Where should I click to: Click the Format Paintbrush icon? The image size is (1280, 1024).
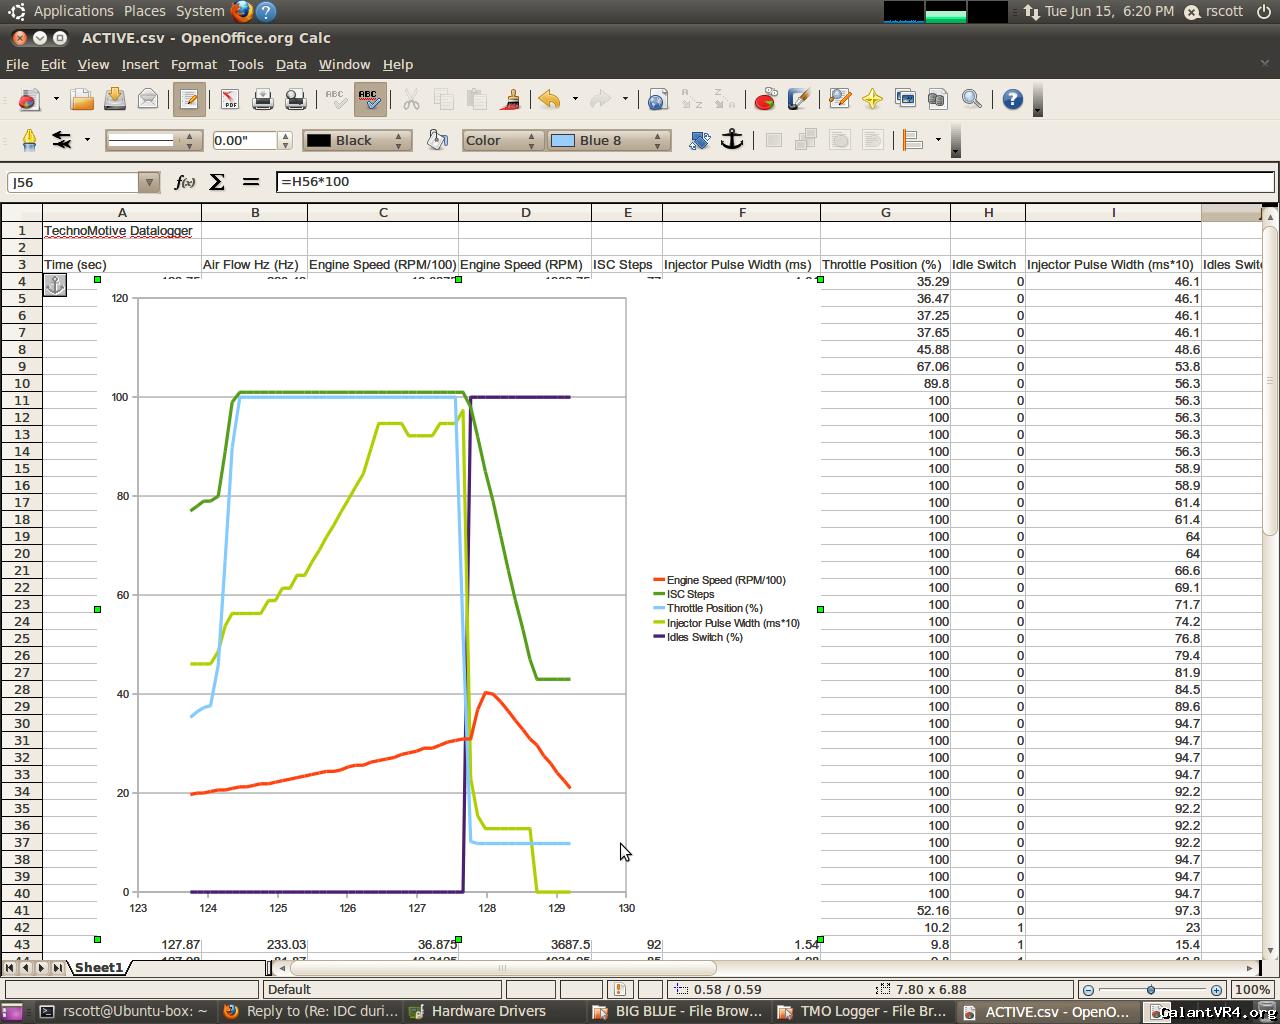pyautogui.click(x=511, y=99)
